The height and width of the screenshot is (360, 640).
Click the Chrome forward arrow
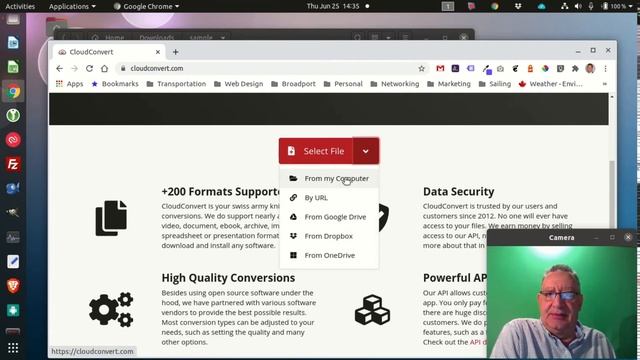(74, 69)
